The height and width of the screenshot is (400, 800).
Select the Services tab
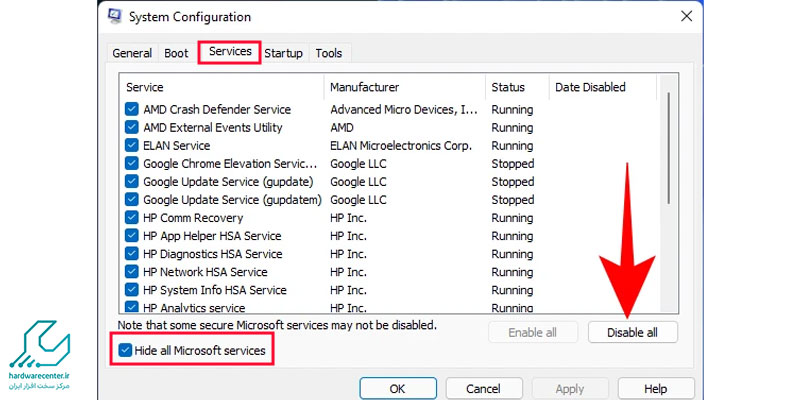230,52
